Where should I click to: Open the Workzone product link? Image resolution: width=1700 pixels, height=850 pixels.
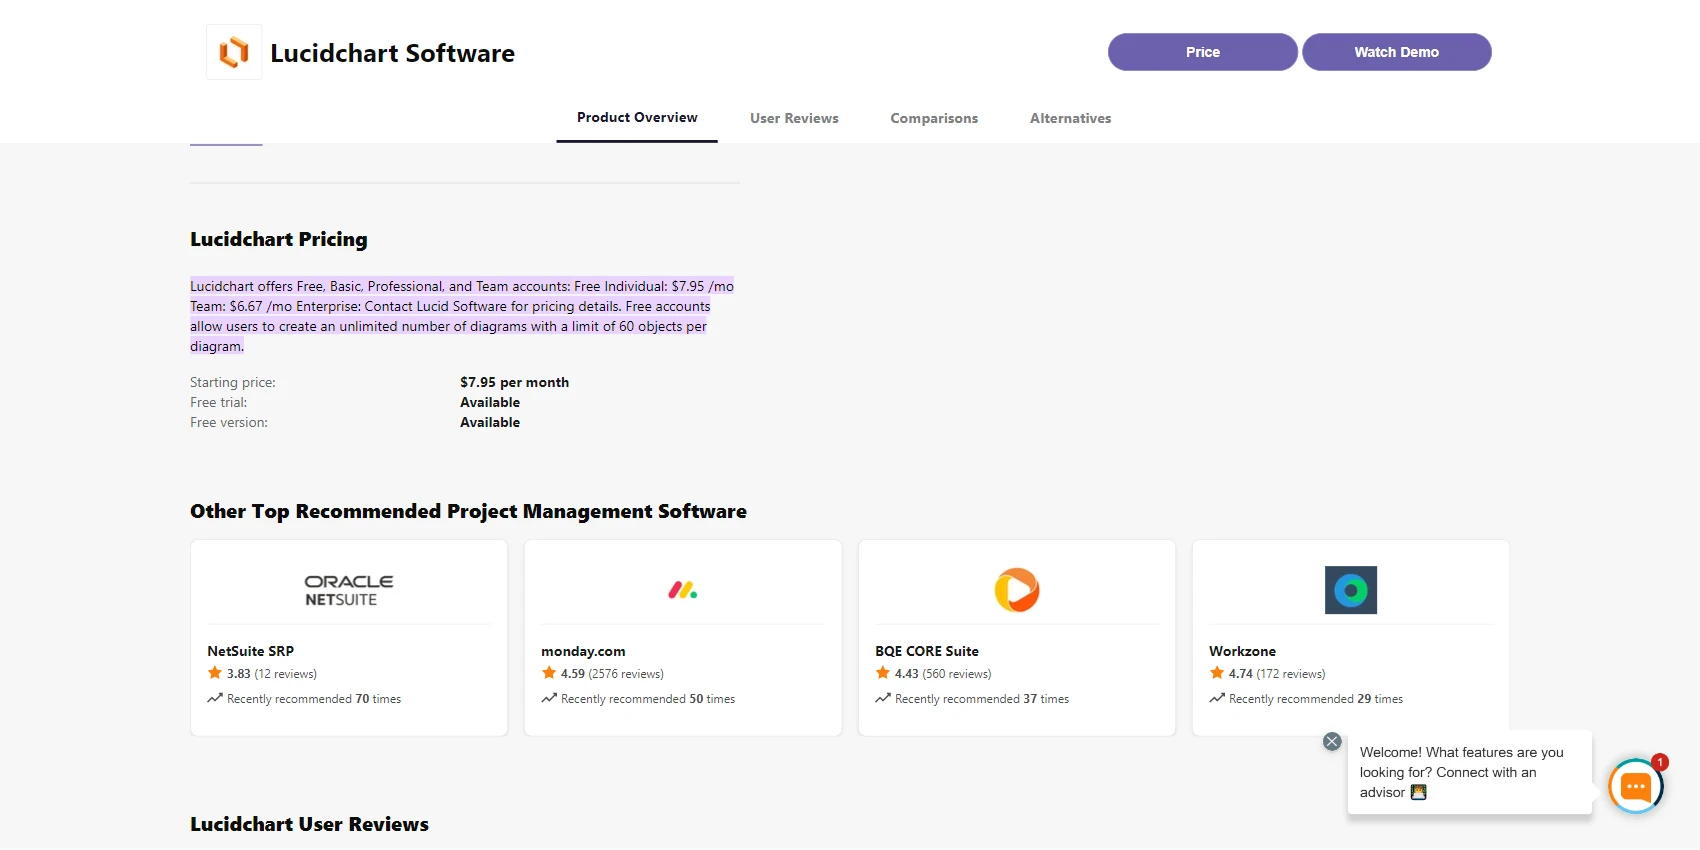tap(1242, 651)
